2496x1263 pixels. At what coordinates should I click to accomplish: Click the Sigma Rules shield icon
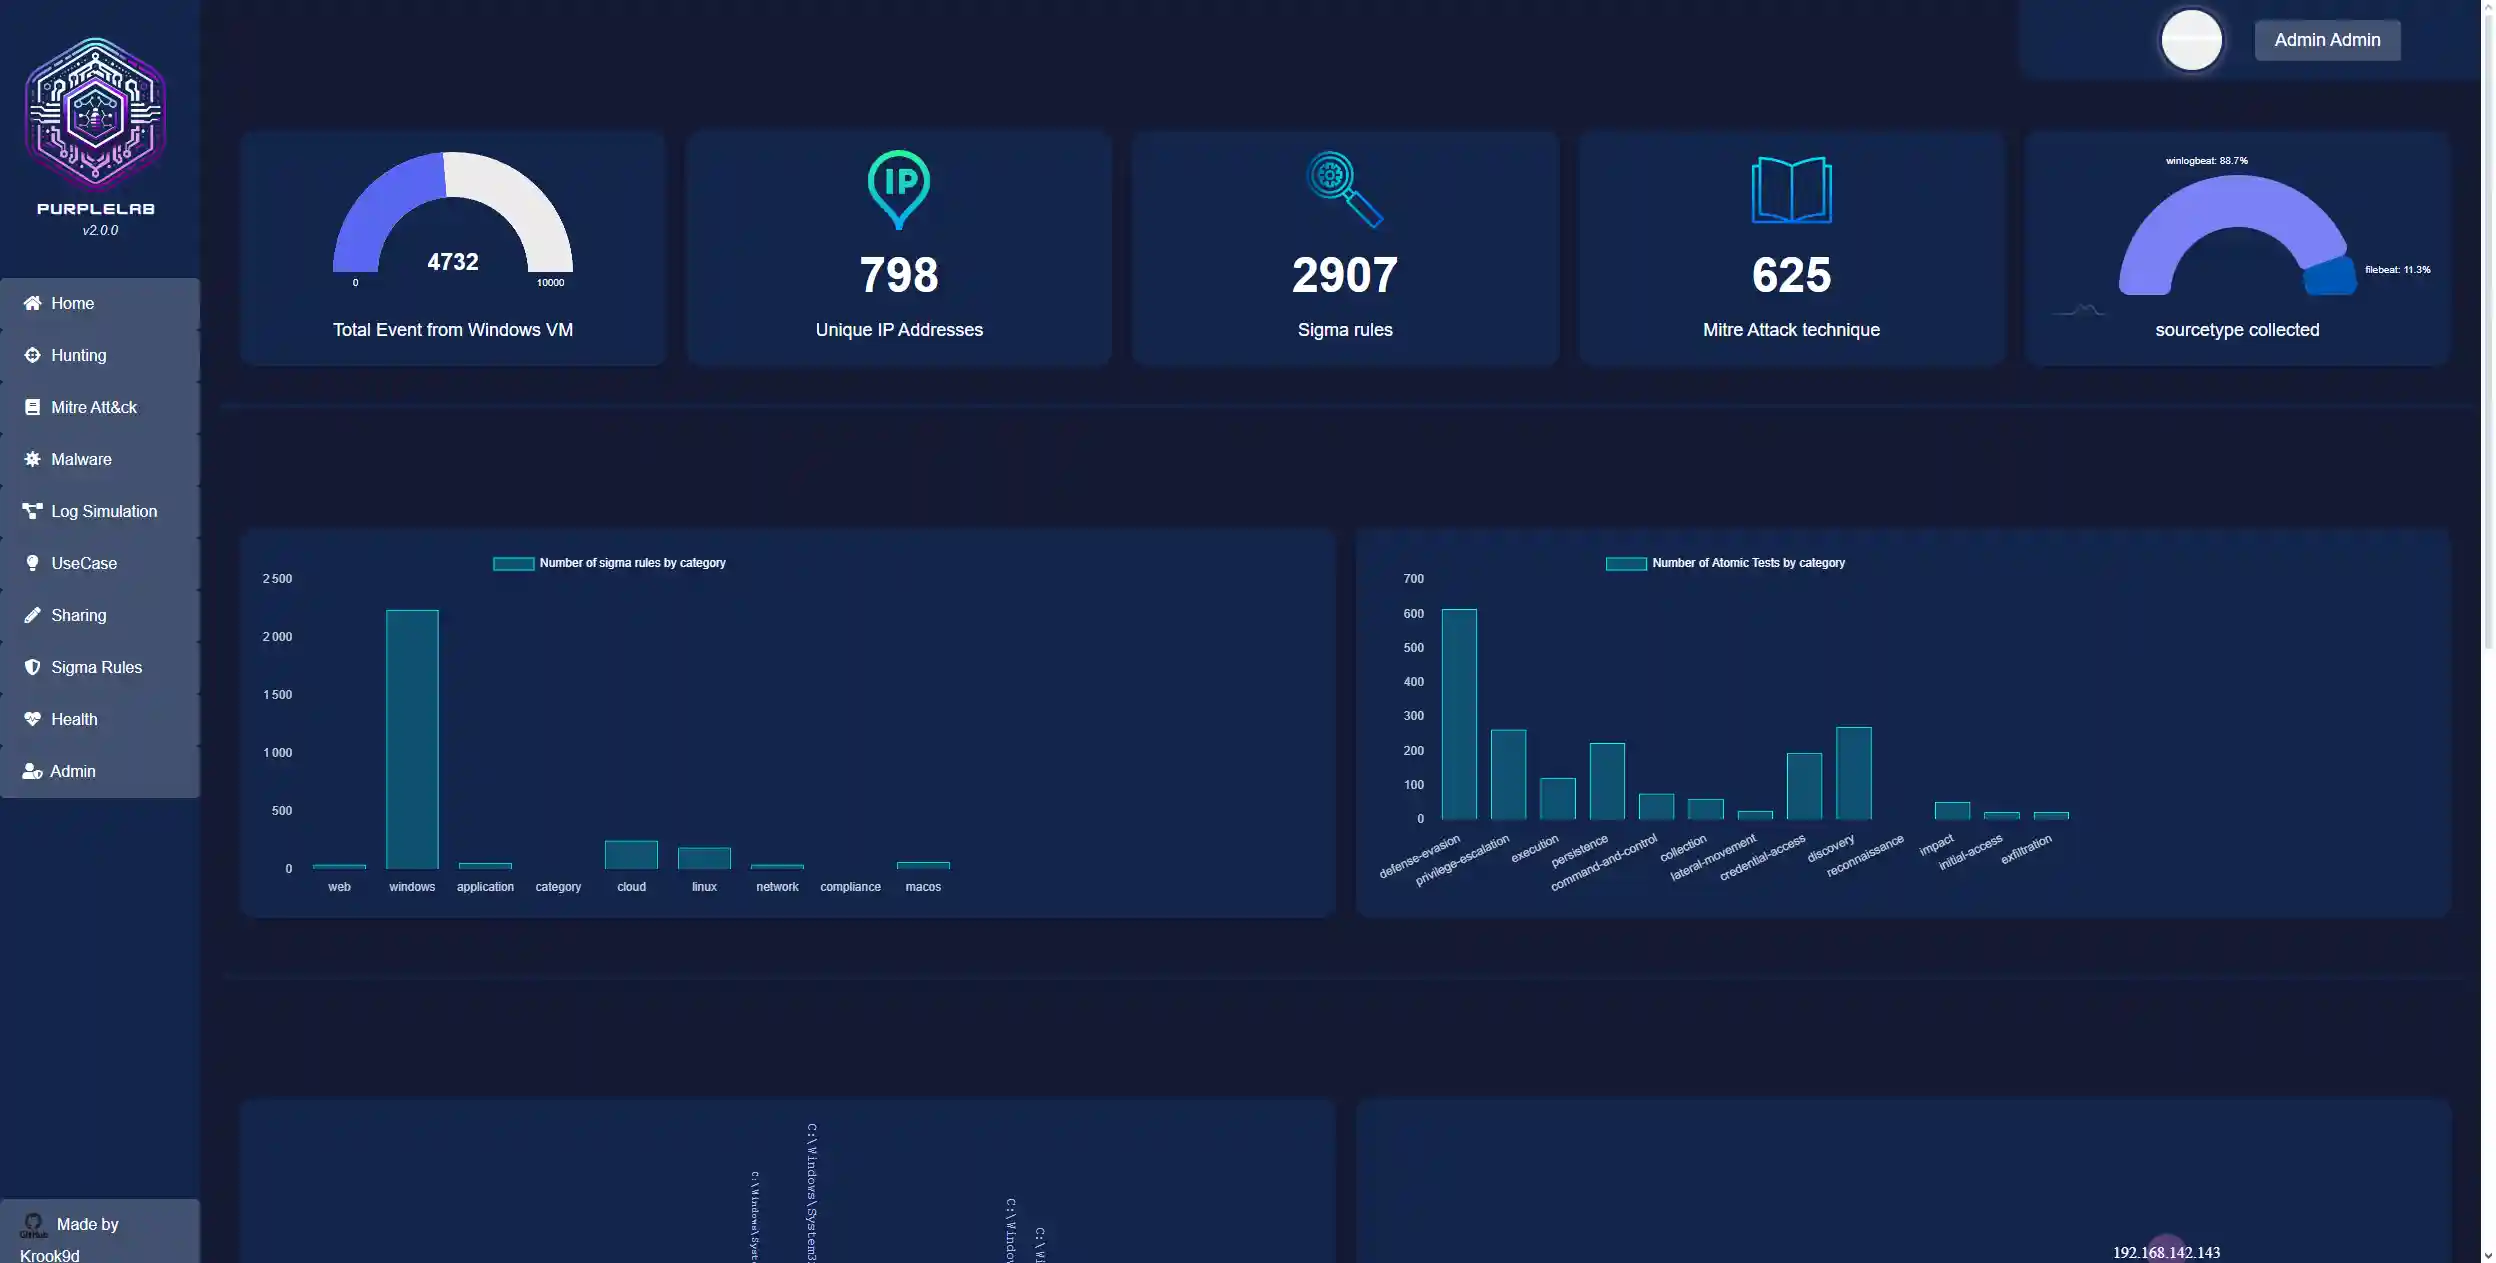point(33,667)
